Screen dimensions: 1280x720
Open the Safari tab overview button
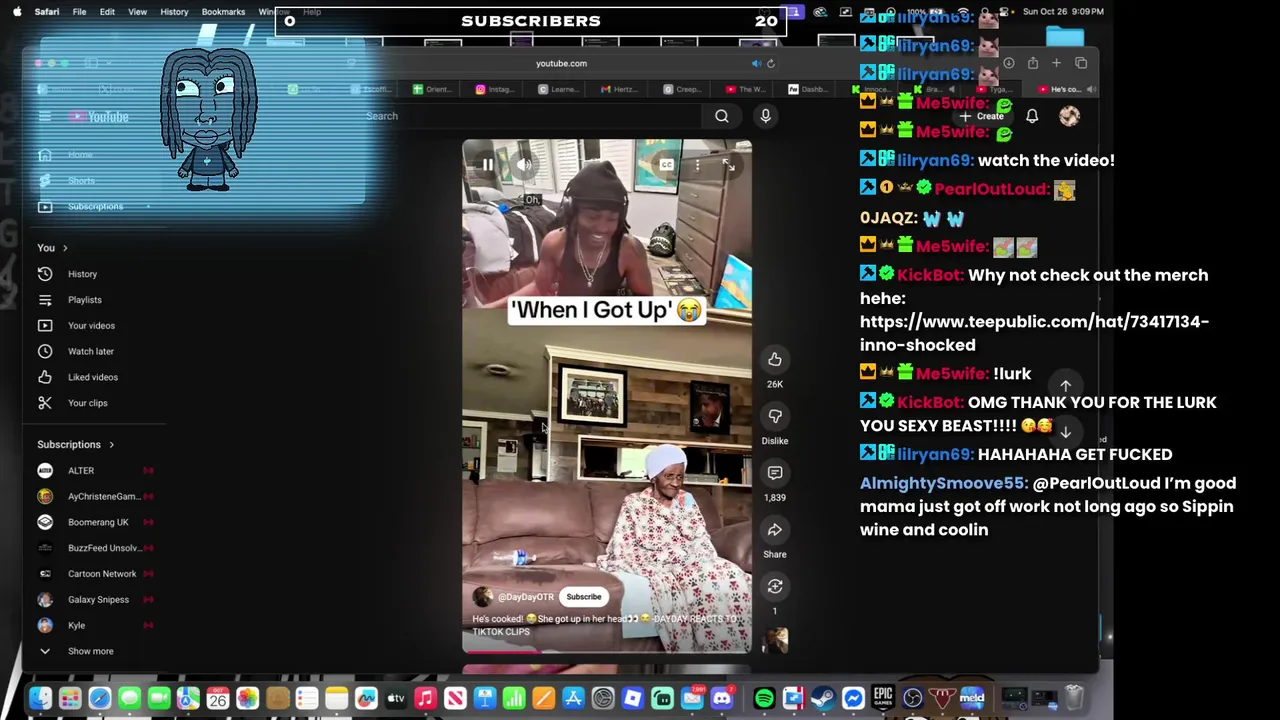(1081, 63)
